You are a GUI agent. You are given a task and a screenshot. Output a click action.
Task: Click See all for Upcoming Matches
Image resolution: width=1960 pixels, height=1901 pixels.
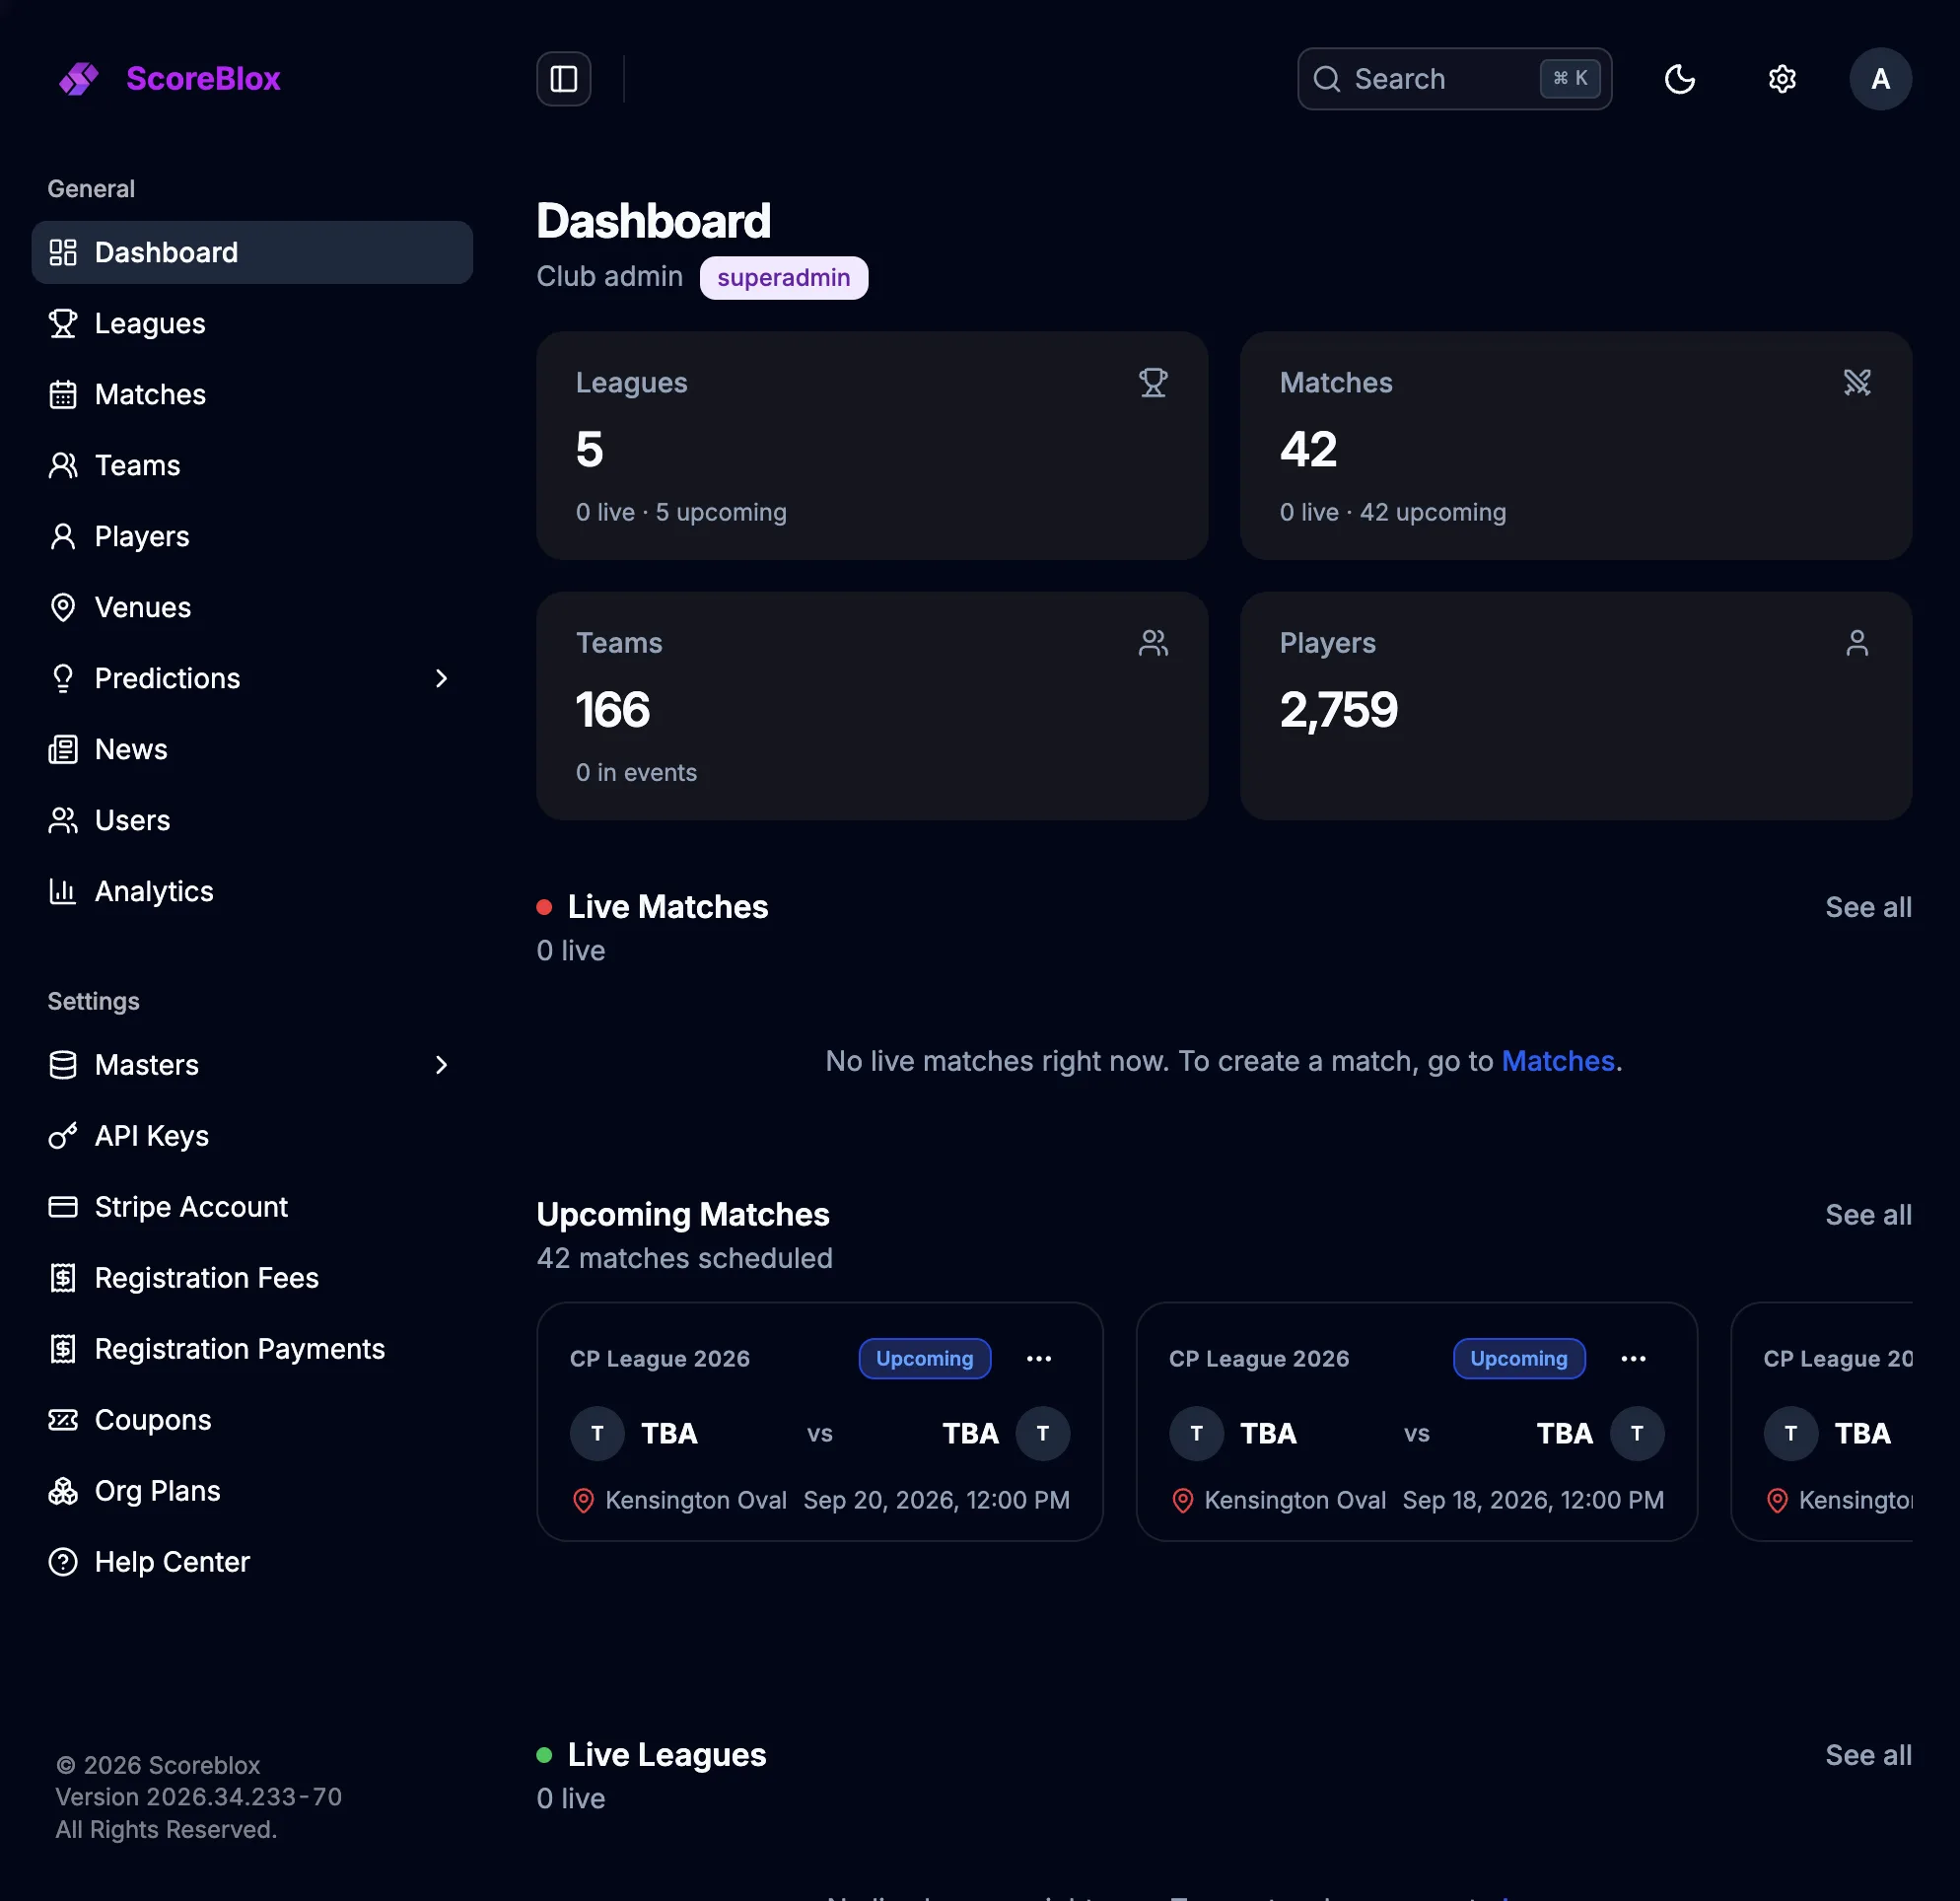[x=1868, y=1215]
